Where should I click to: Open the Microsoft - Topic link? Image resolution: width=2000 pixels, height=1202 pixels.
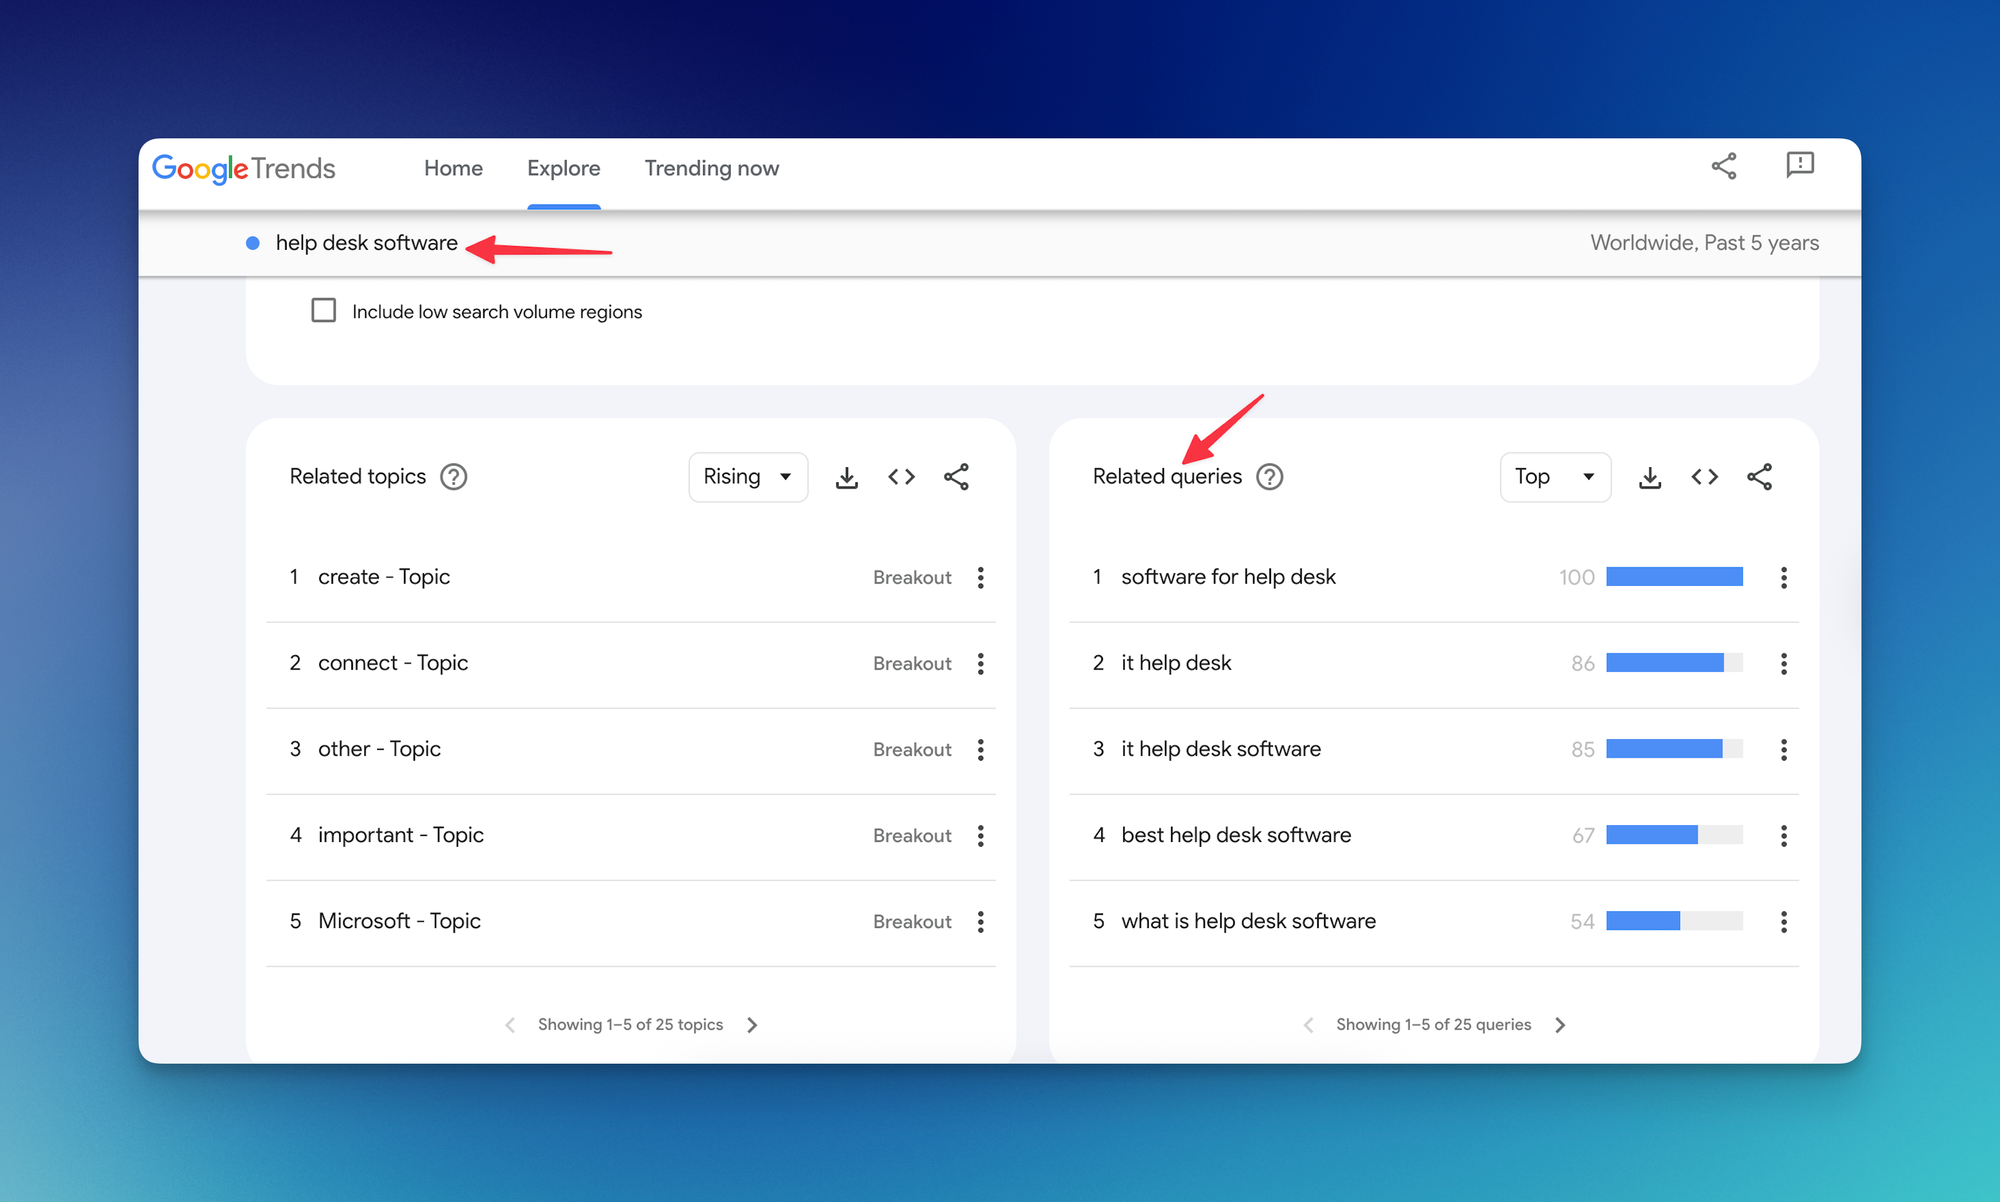point(399,921)
